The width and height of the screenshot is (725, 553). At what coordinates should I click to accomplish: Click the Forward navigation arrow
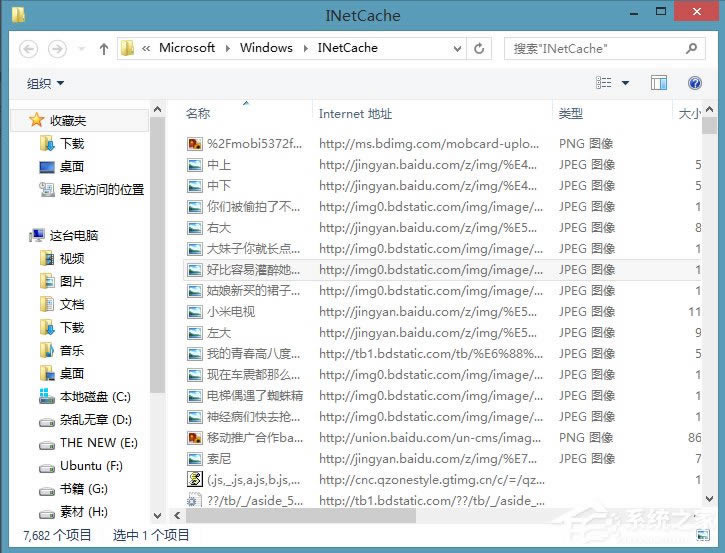[57, 49]
